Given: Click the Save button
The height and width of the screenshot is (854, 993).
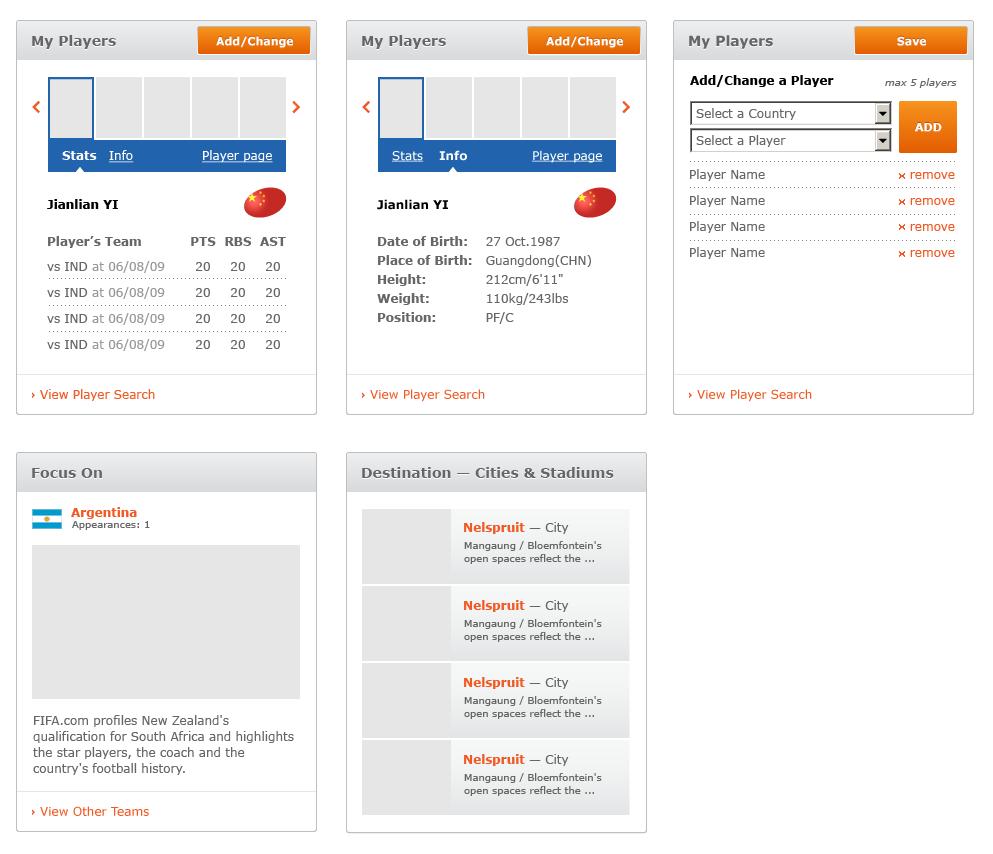Looking at the screenshot, I should pos(911,41).
